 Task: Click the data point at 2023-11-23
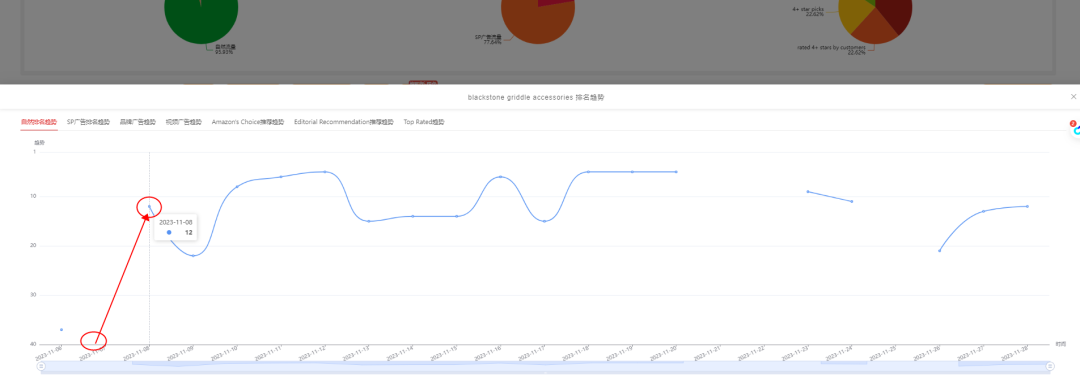pyautogui.click(x=808, y=191)
